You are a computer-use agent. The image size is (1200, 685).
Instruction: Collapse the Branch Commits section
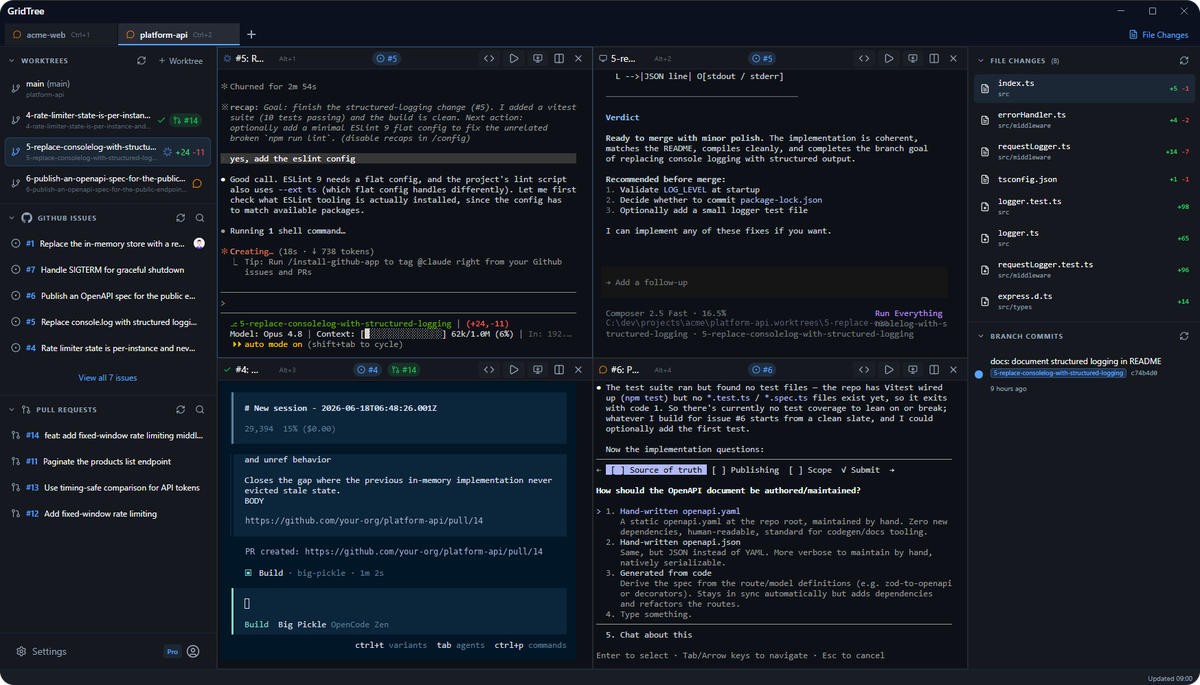pos(981,336)
